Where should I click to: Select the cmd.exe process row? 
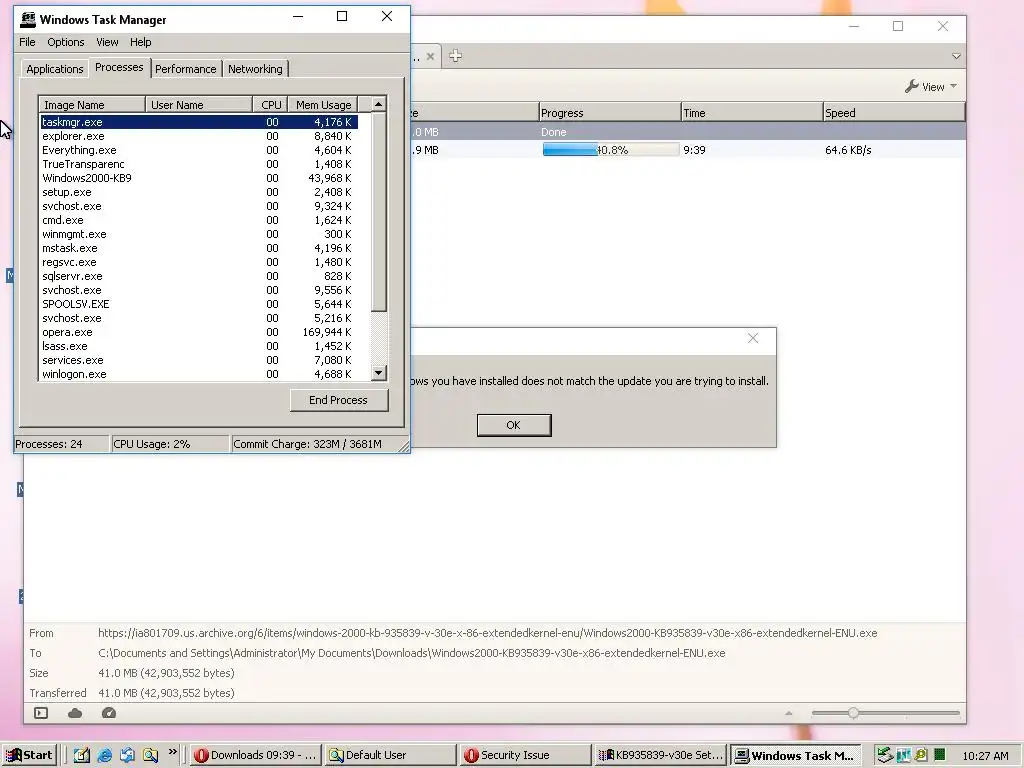coord(199,220)
